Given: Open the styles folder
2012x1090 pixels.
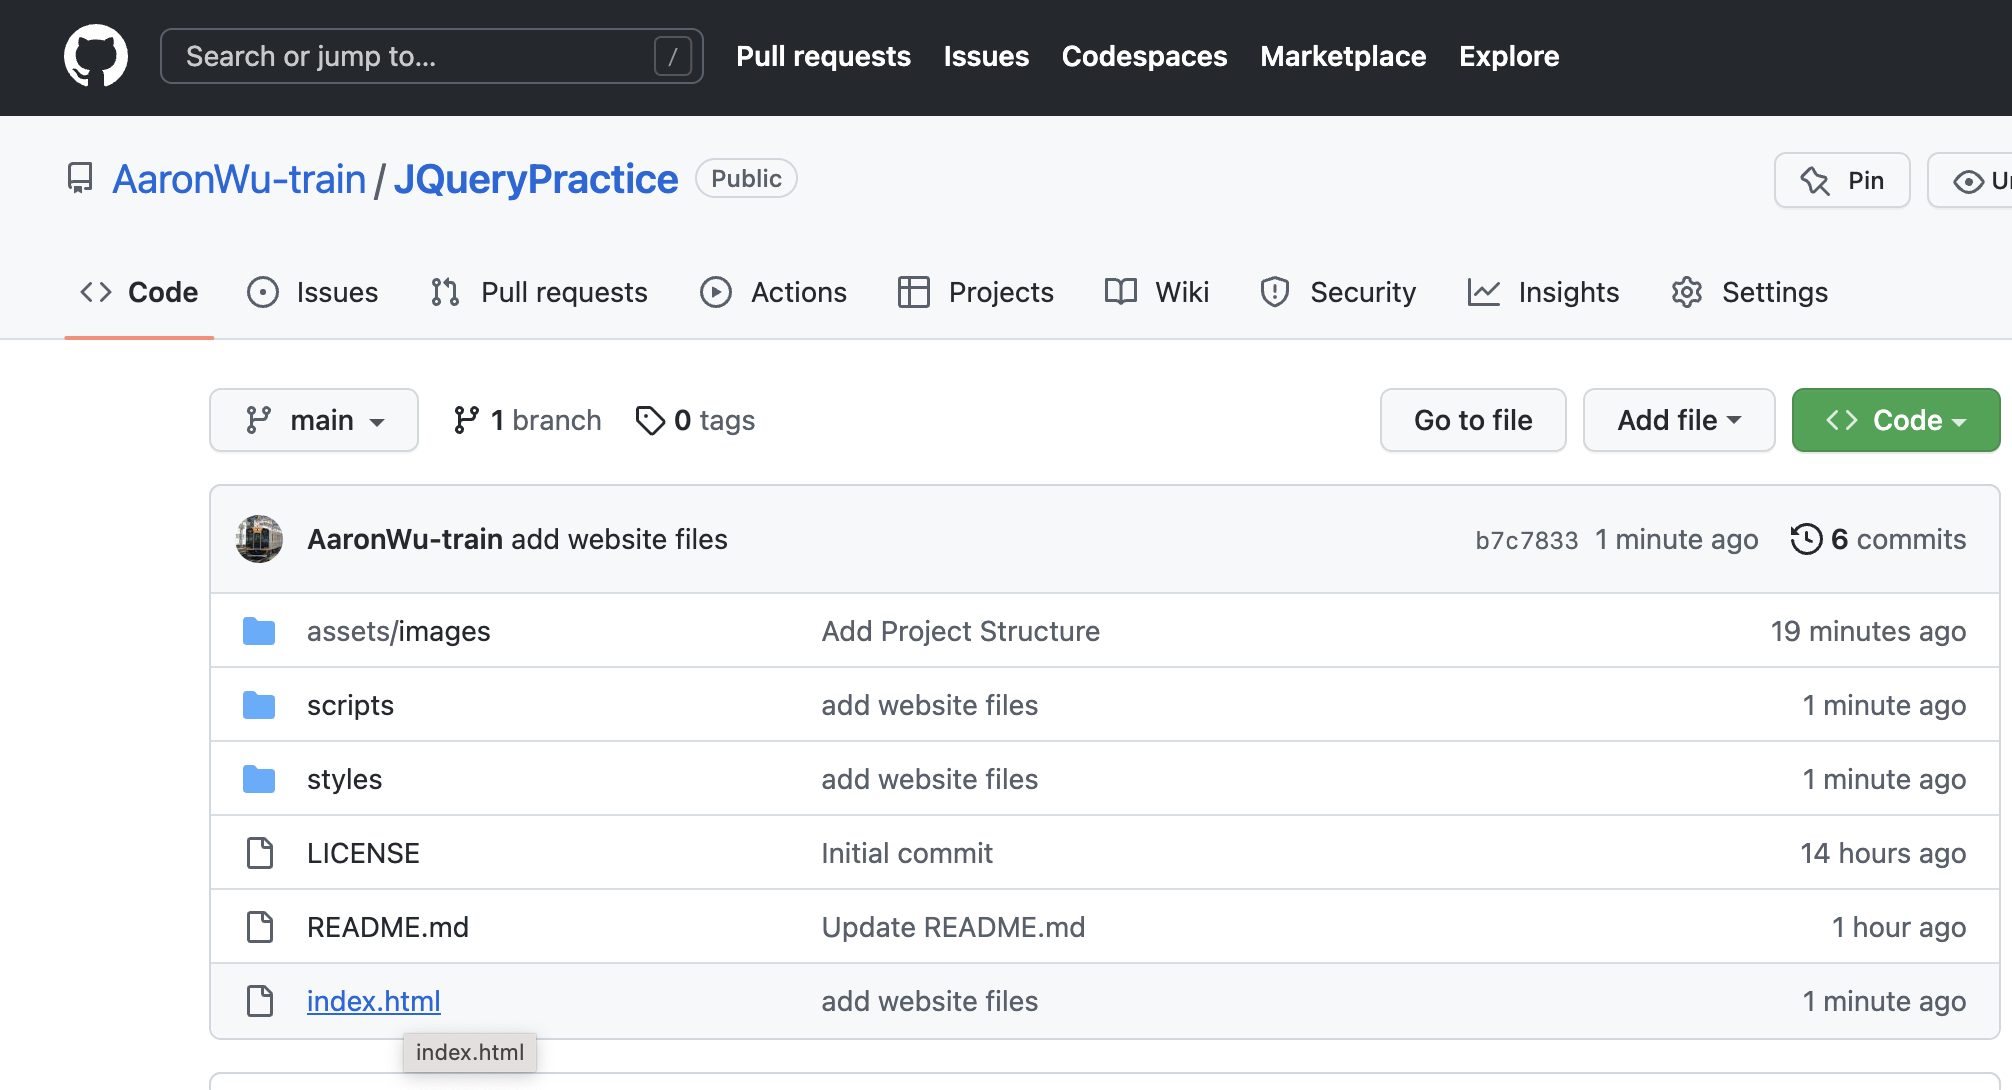Looking at the screenshot, I should click(x=344, y=779).
